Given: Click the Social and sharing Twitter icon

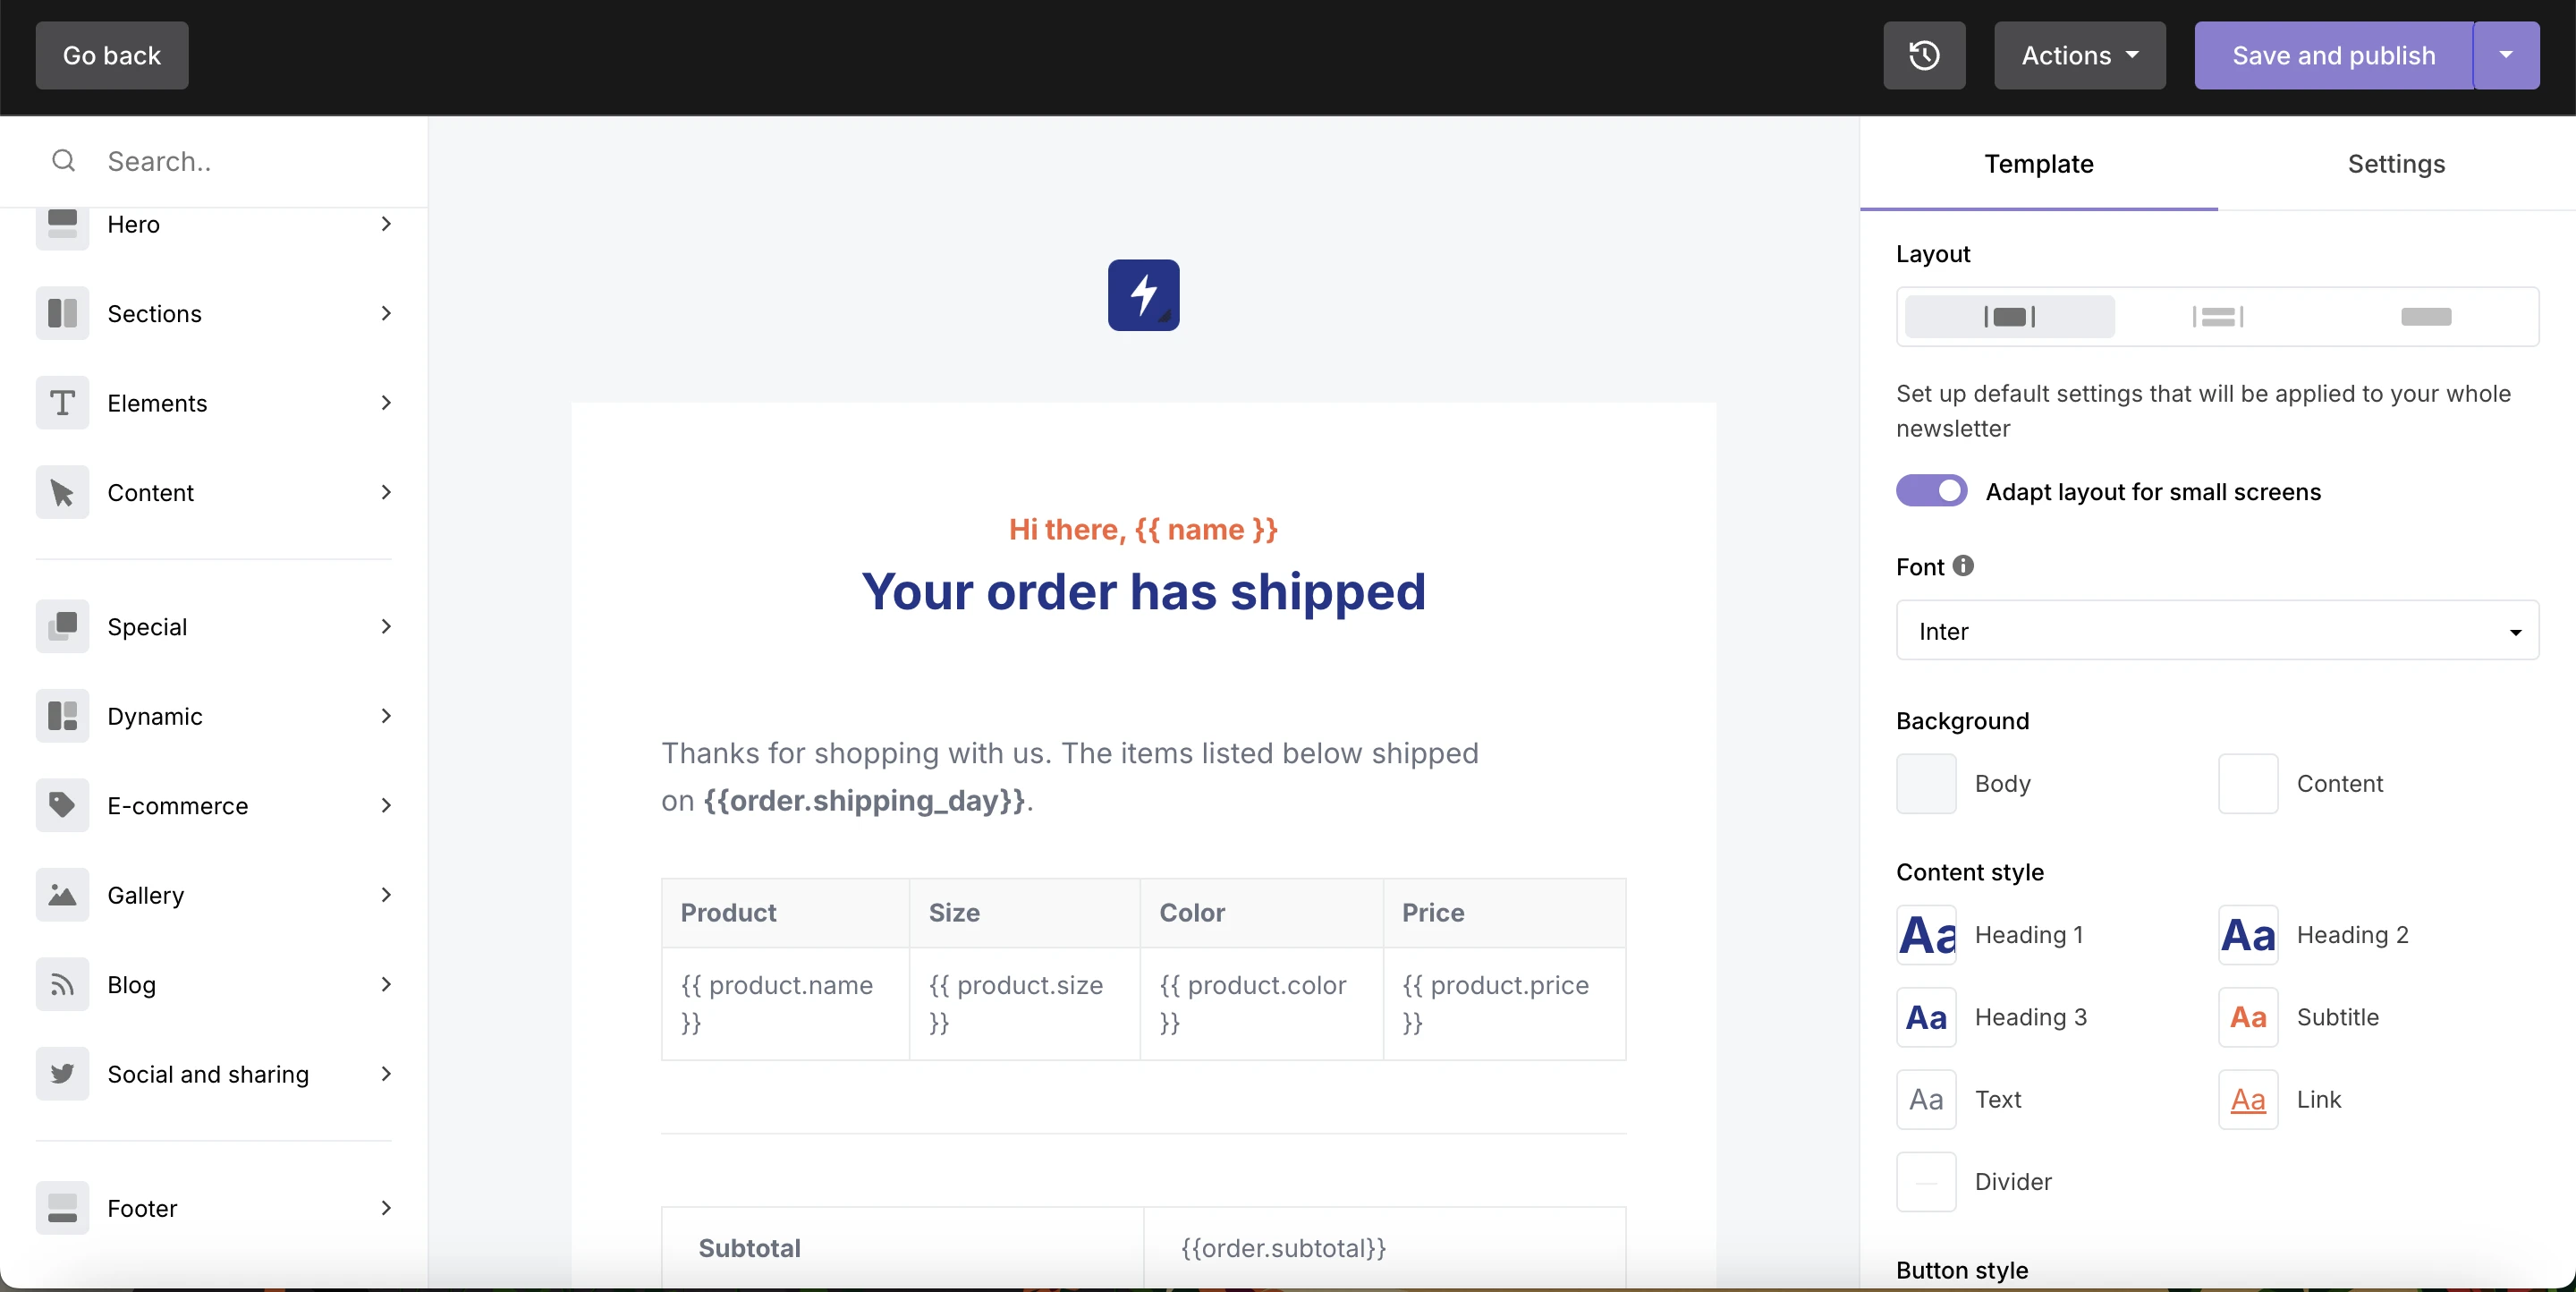Looking at the screenshot, I should (62, 1074).
